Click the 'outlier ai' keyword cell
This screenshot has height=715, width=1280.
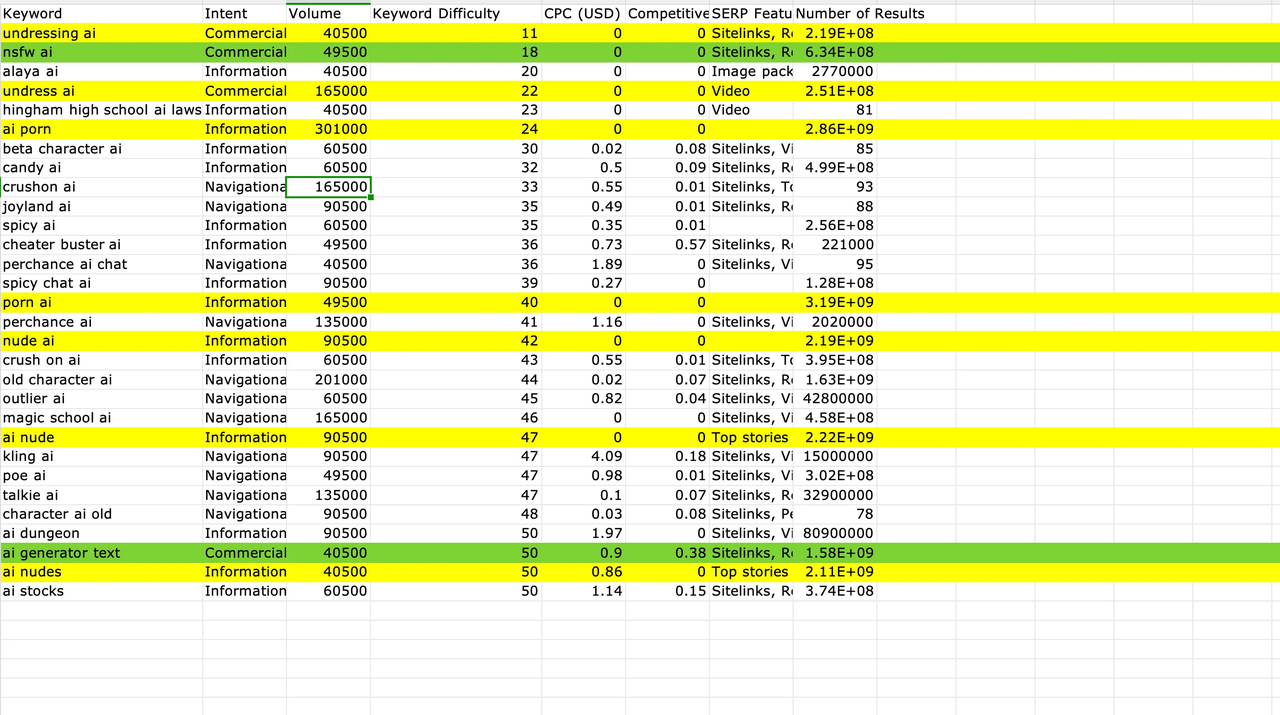pyautogui.click(x=101, y=399)
